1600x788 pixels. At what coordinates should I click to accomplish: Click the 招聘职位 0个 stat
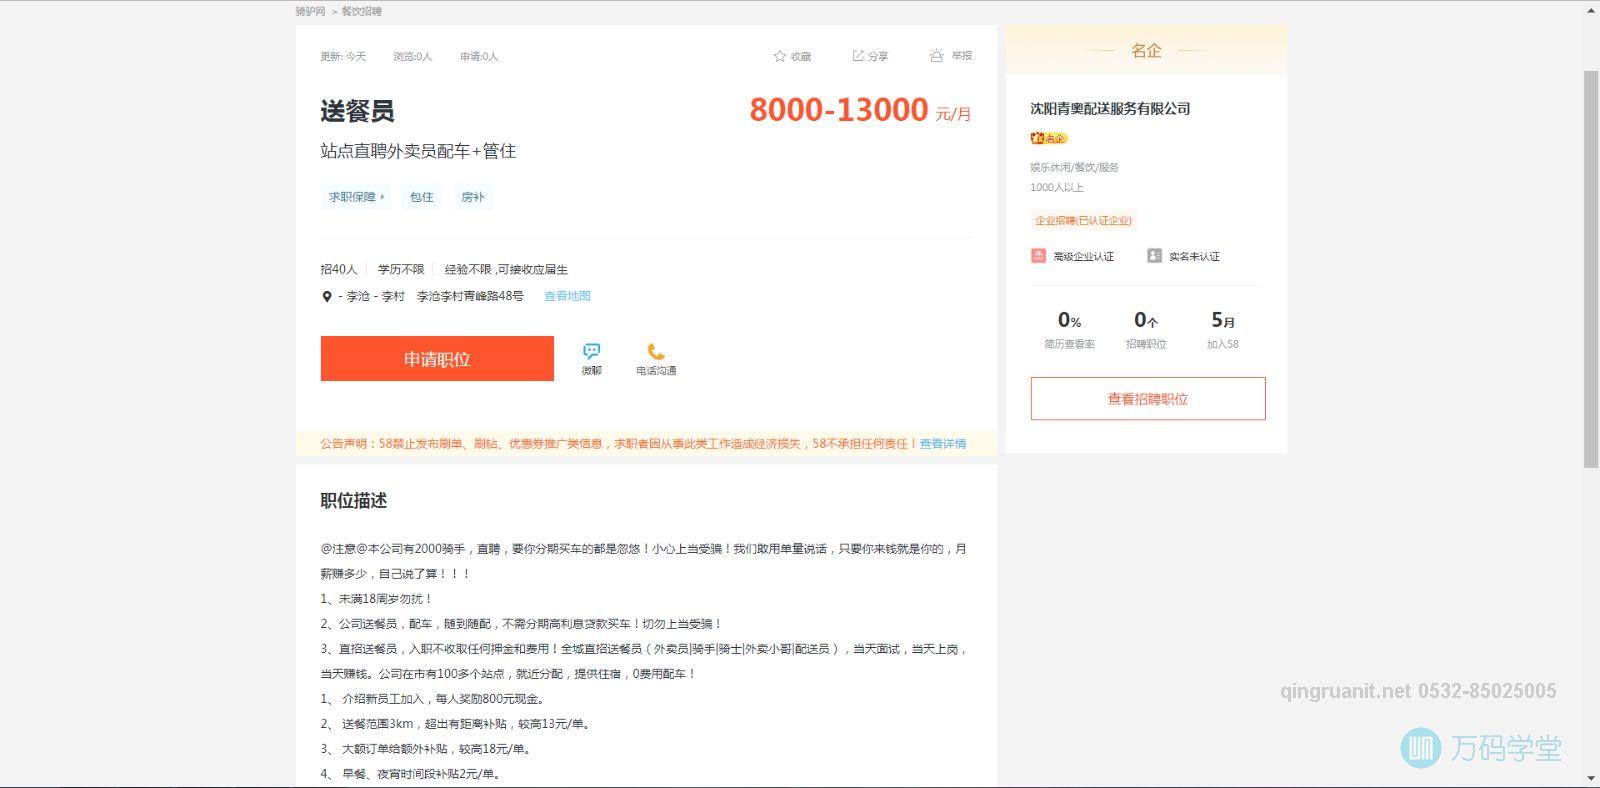(x=1146, y=329)
